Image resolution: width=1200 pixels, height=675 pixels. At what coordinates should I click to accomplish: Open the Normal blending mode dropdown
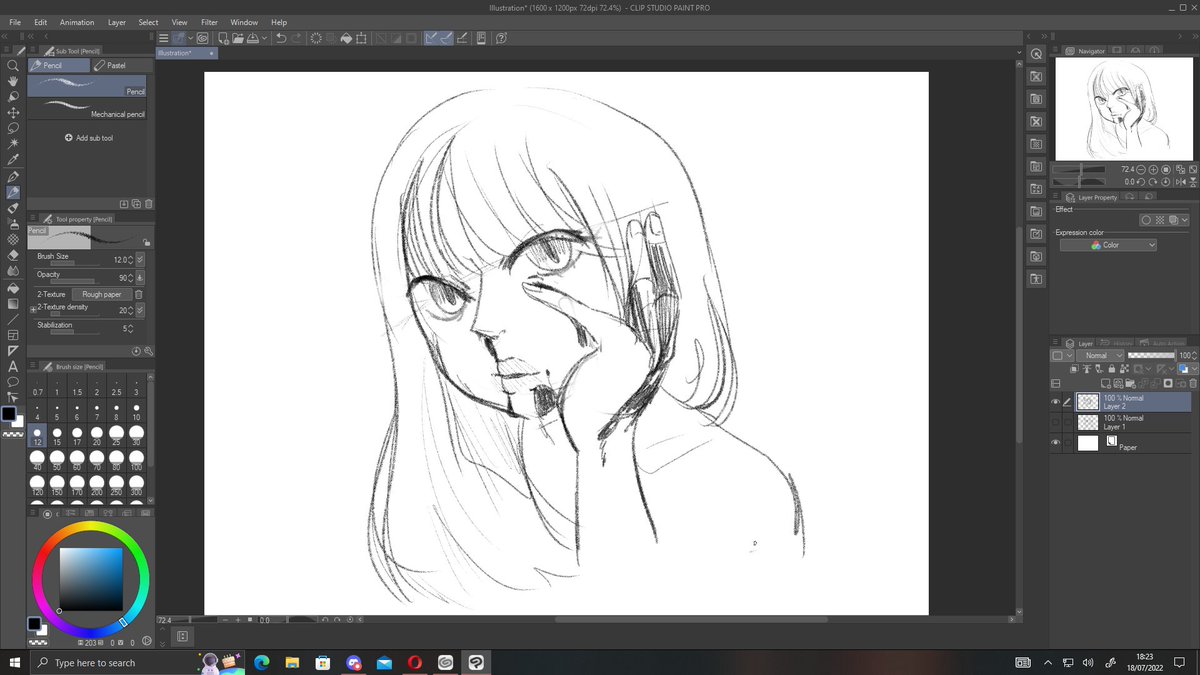tap(1098, 355)
